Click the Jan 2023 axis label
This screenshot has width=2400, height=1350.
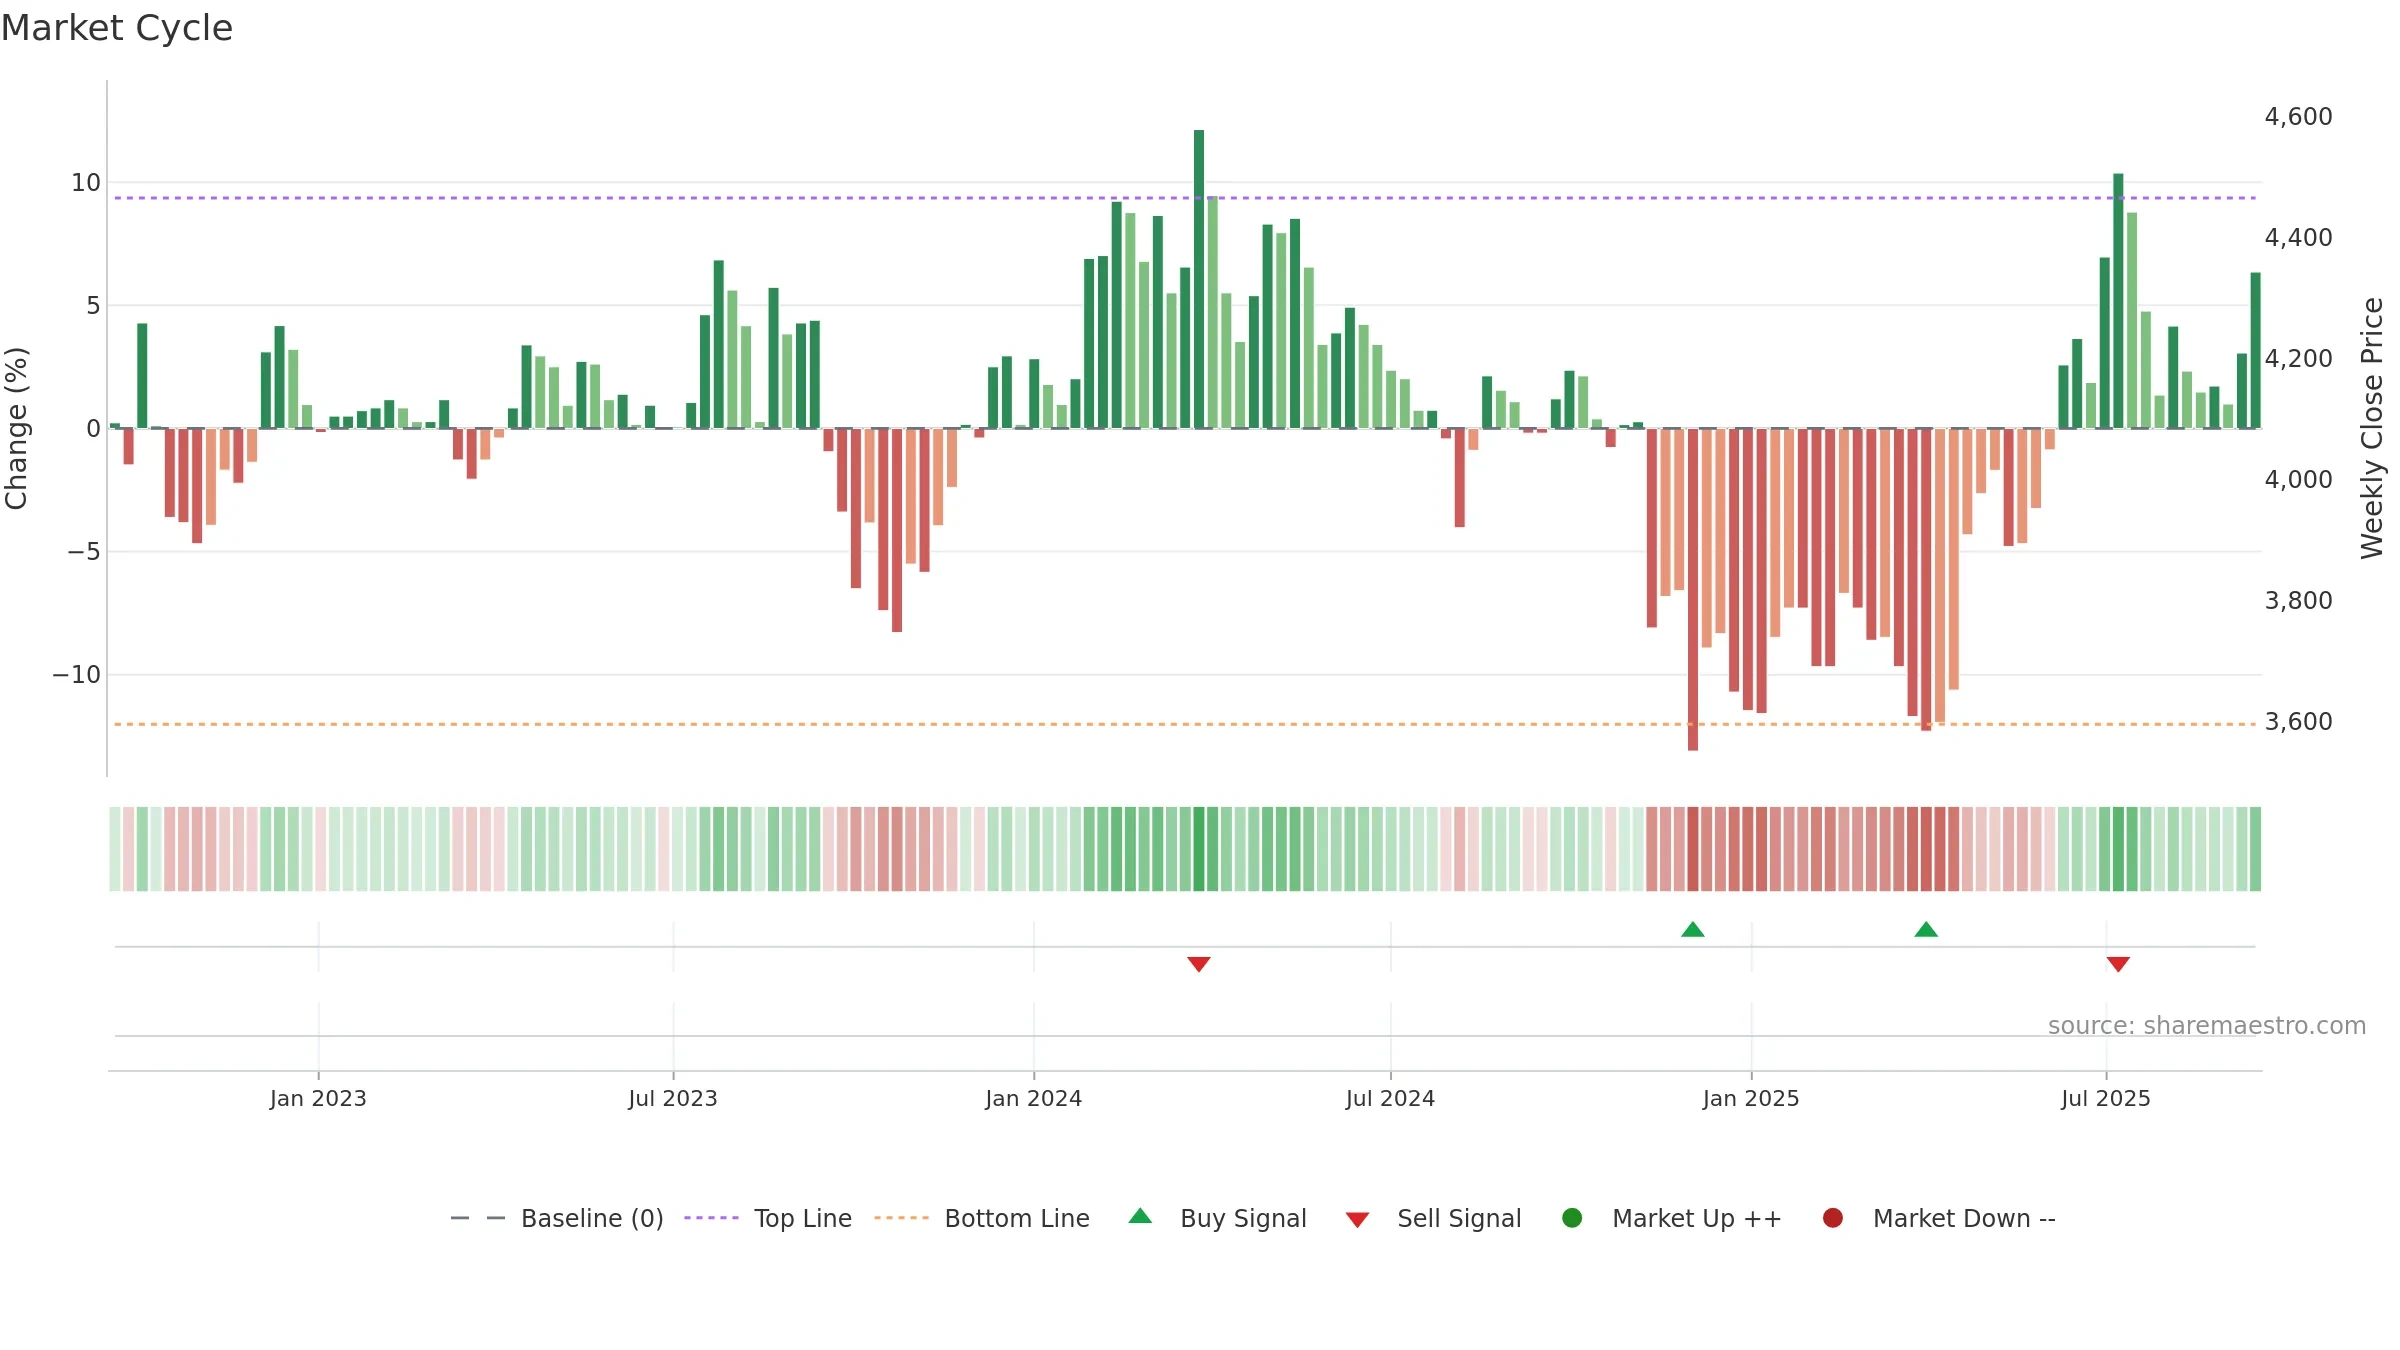[x=318, y=1098]
